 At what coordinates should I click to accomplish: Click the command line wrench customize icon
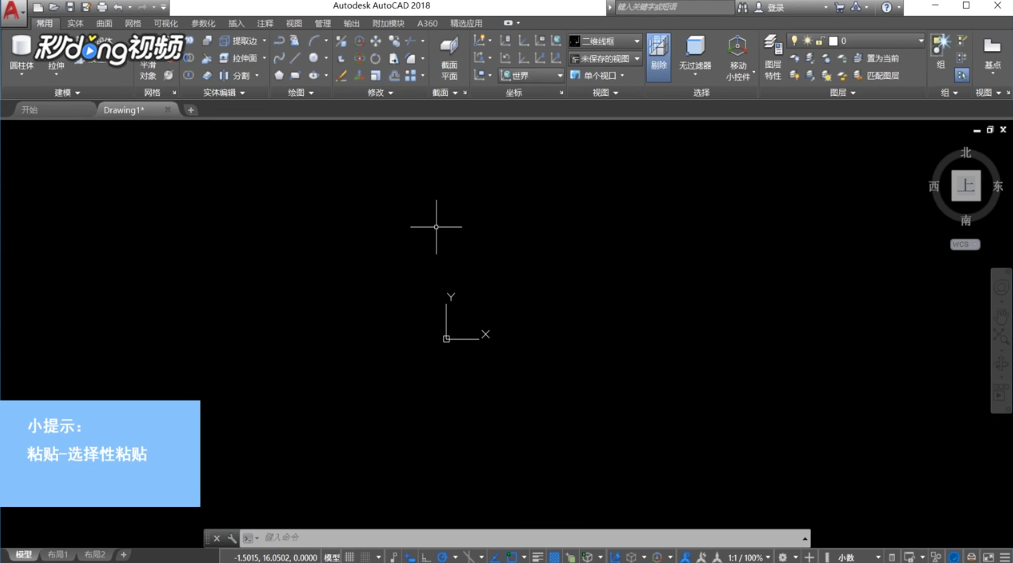pos(232,538)
